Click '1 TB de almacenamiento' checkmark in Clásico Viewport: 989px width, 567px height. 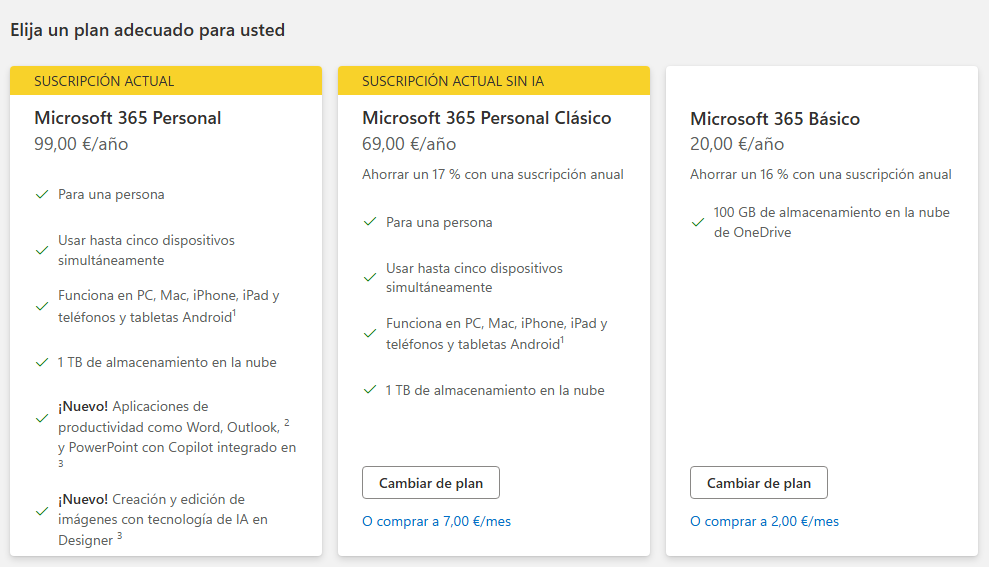point(370,390)
